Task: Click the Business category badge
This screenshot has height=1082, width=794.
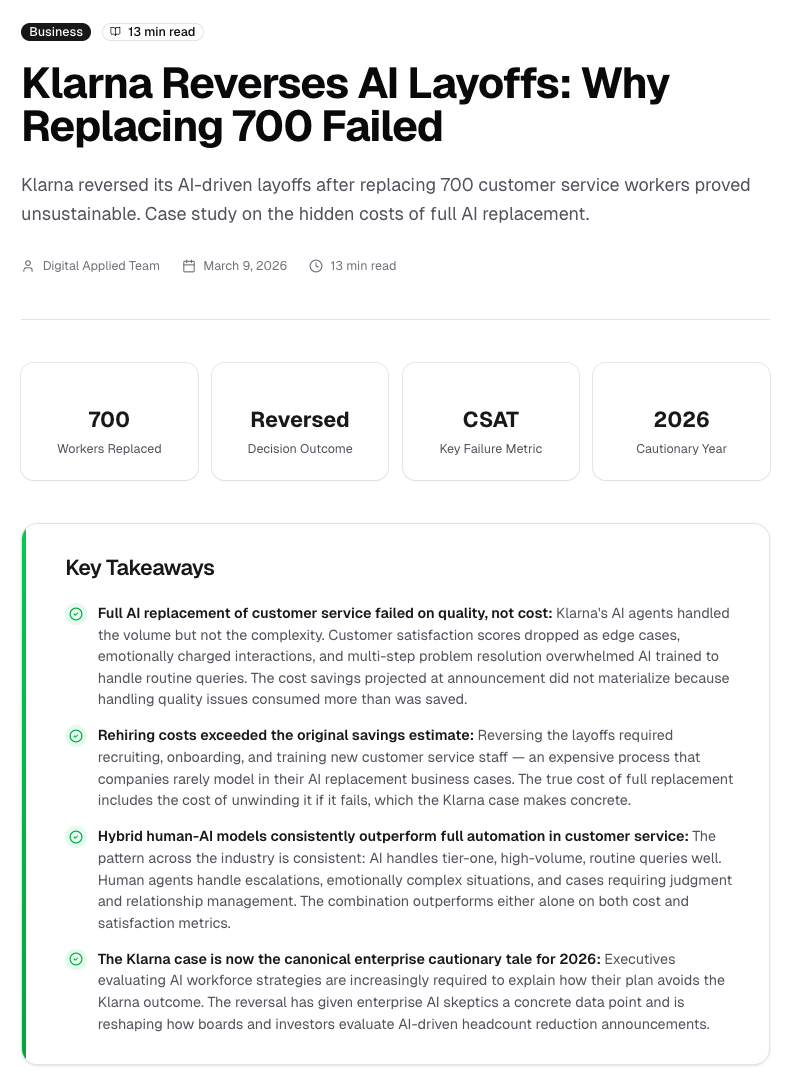Action: tap(56, 32)
